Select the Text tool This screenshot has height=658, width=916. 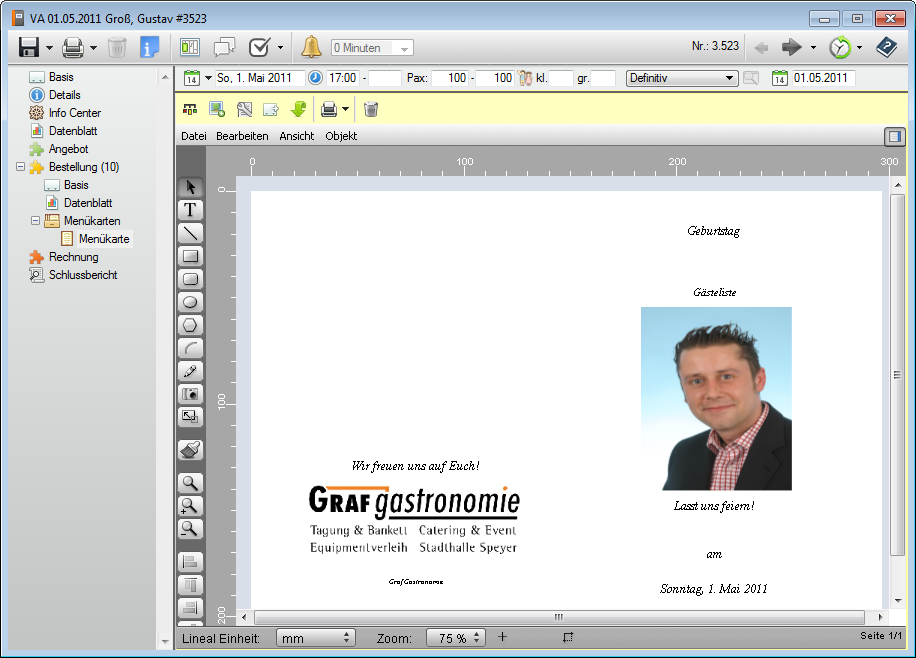[190, 210]
